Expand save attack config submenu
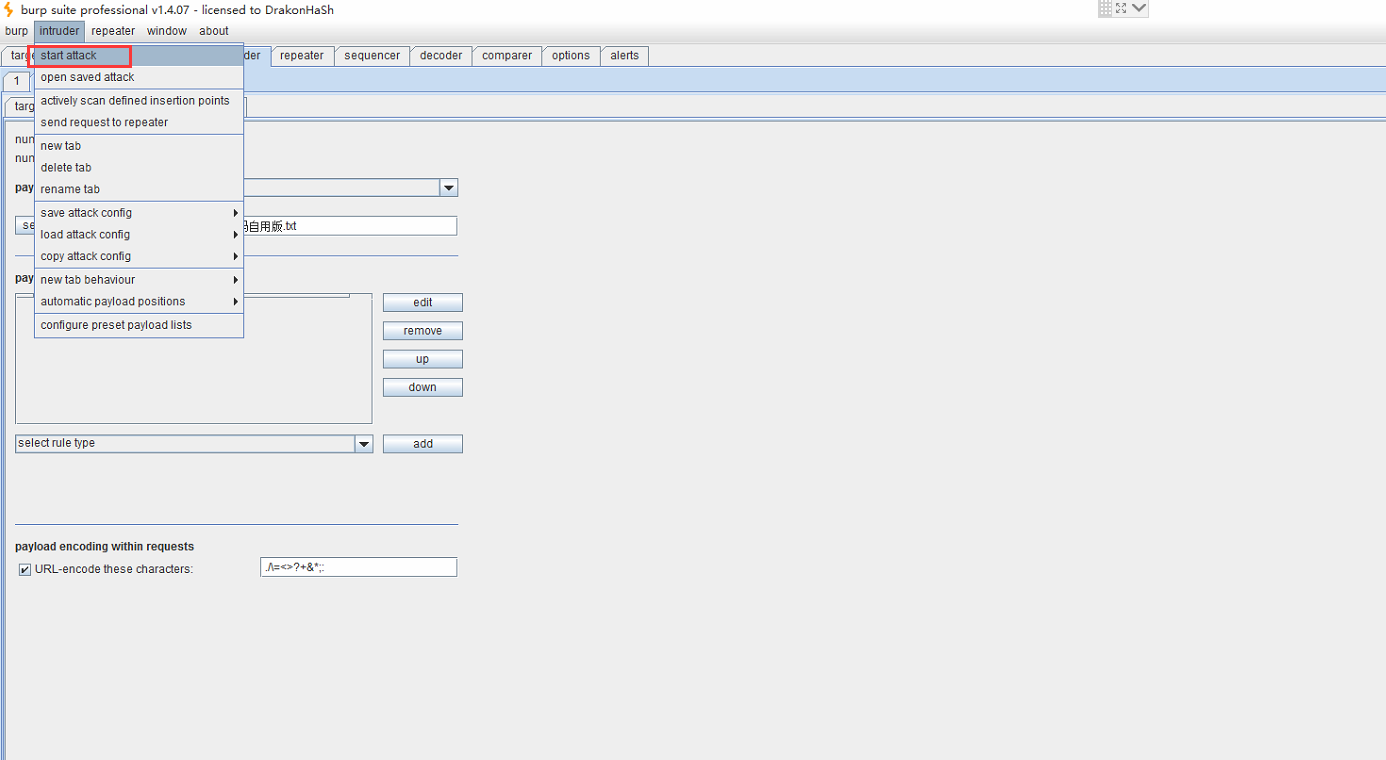1386x760 pixels. click(x=139, y=213)
